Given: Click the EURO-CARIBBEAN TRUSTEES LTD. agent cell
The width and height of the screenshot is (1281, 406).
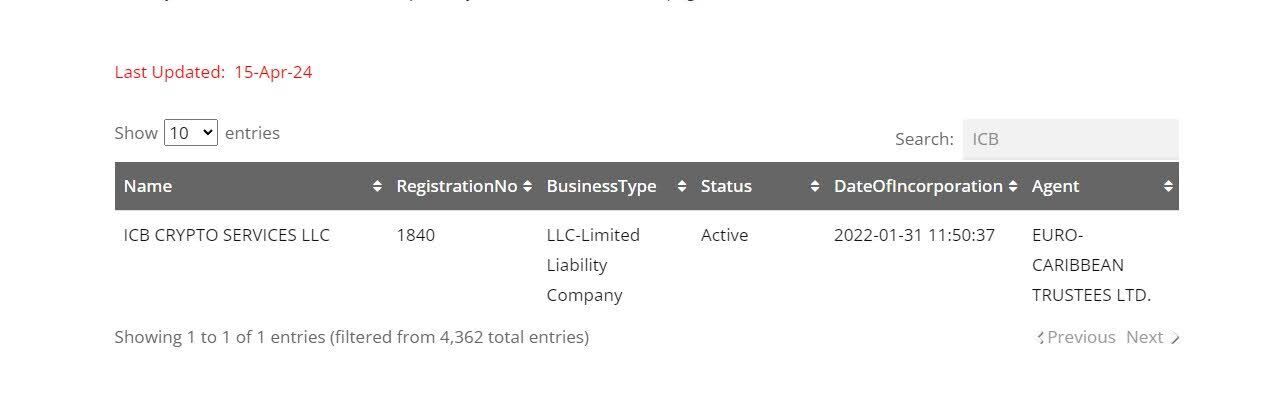Looking at the screenshot, I should [1092, 265].
